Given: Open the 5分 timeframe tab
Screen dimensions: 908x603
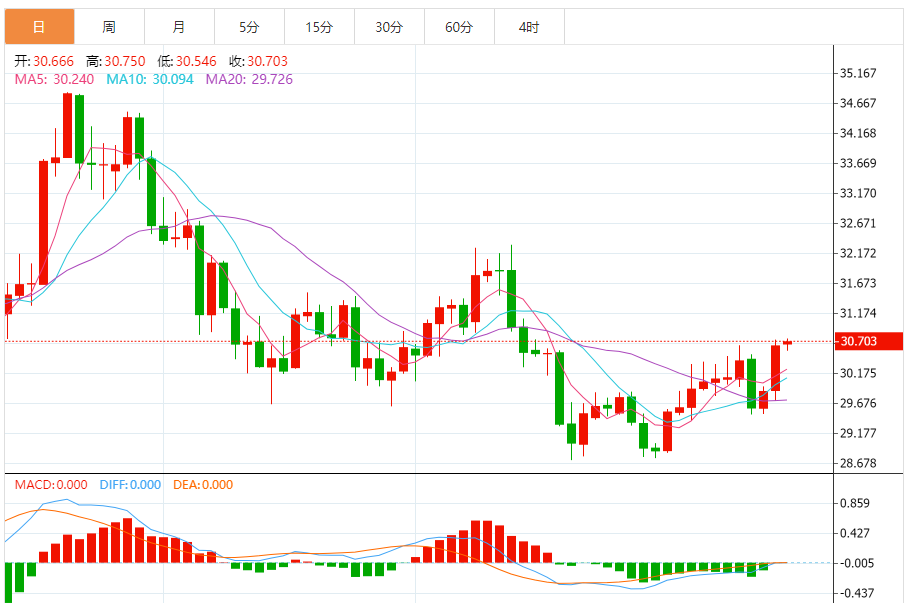Looking at the screenshot, I should 250,27.
